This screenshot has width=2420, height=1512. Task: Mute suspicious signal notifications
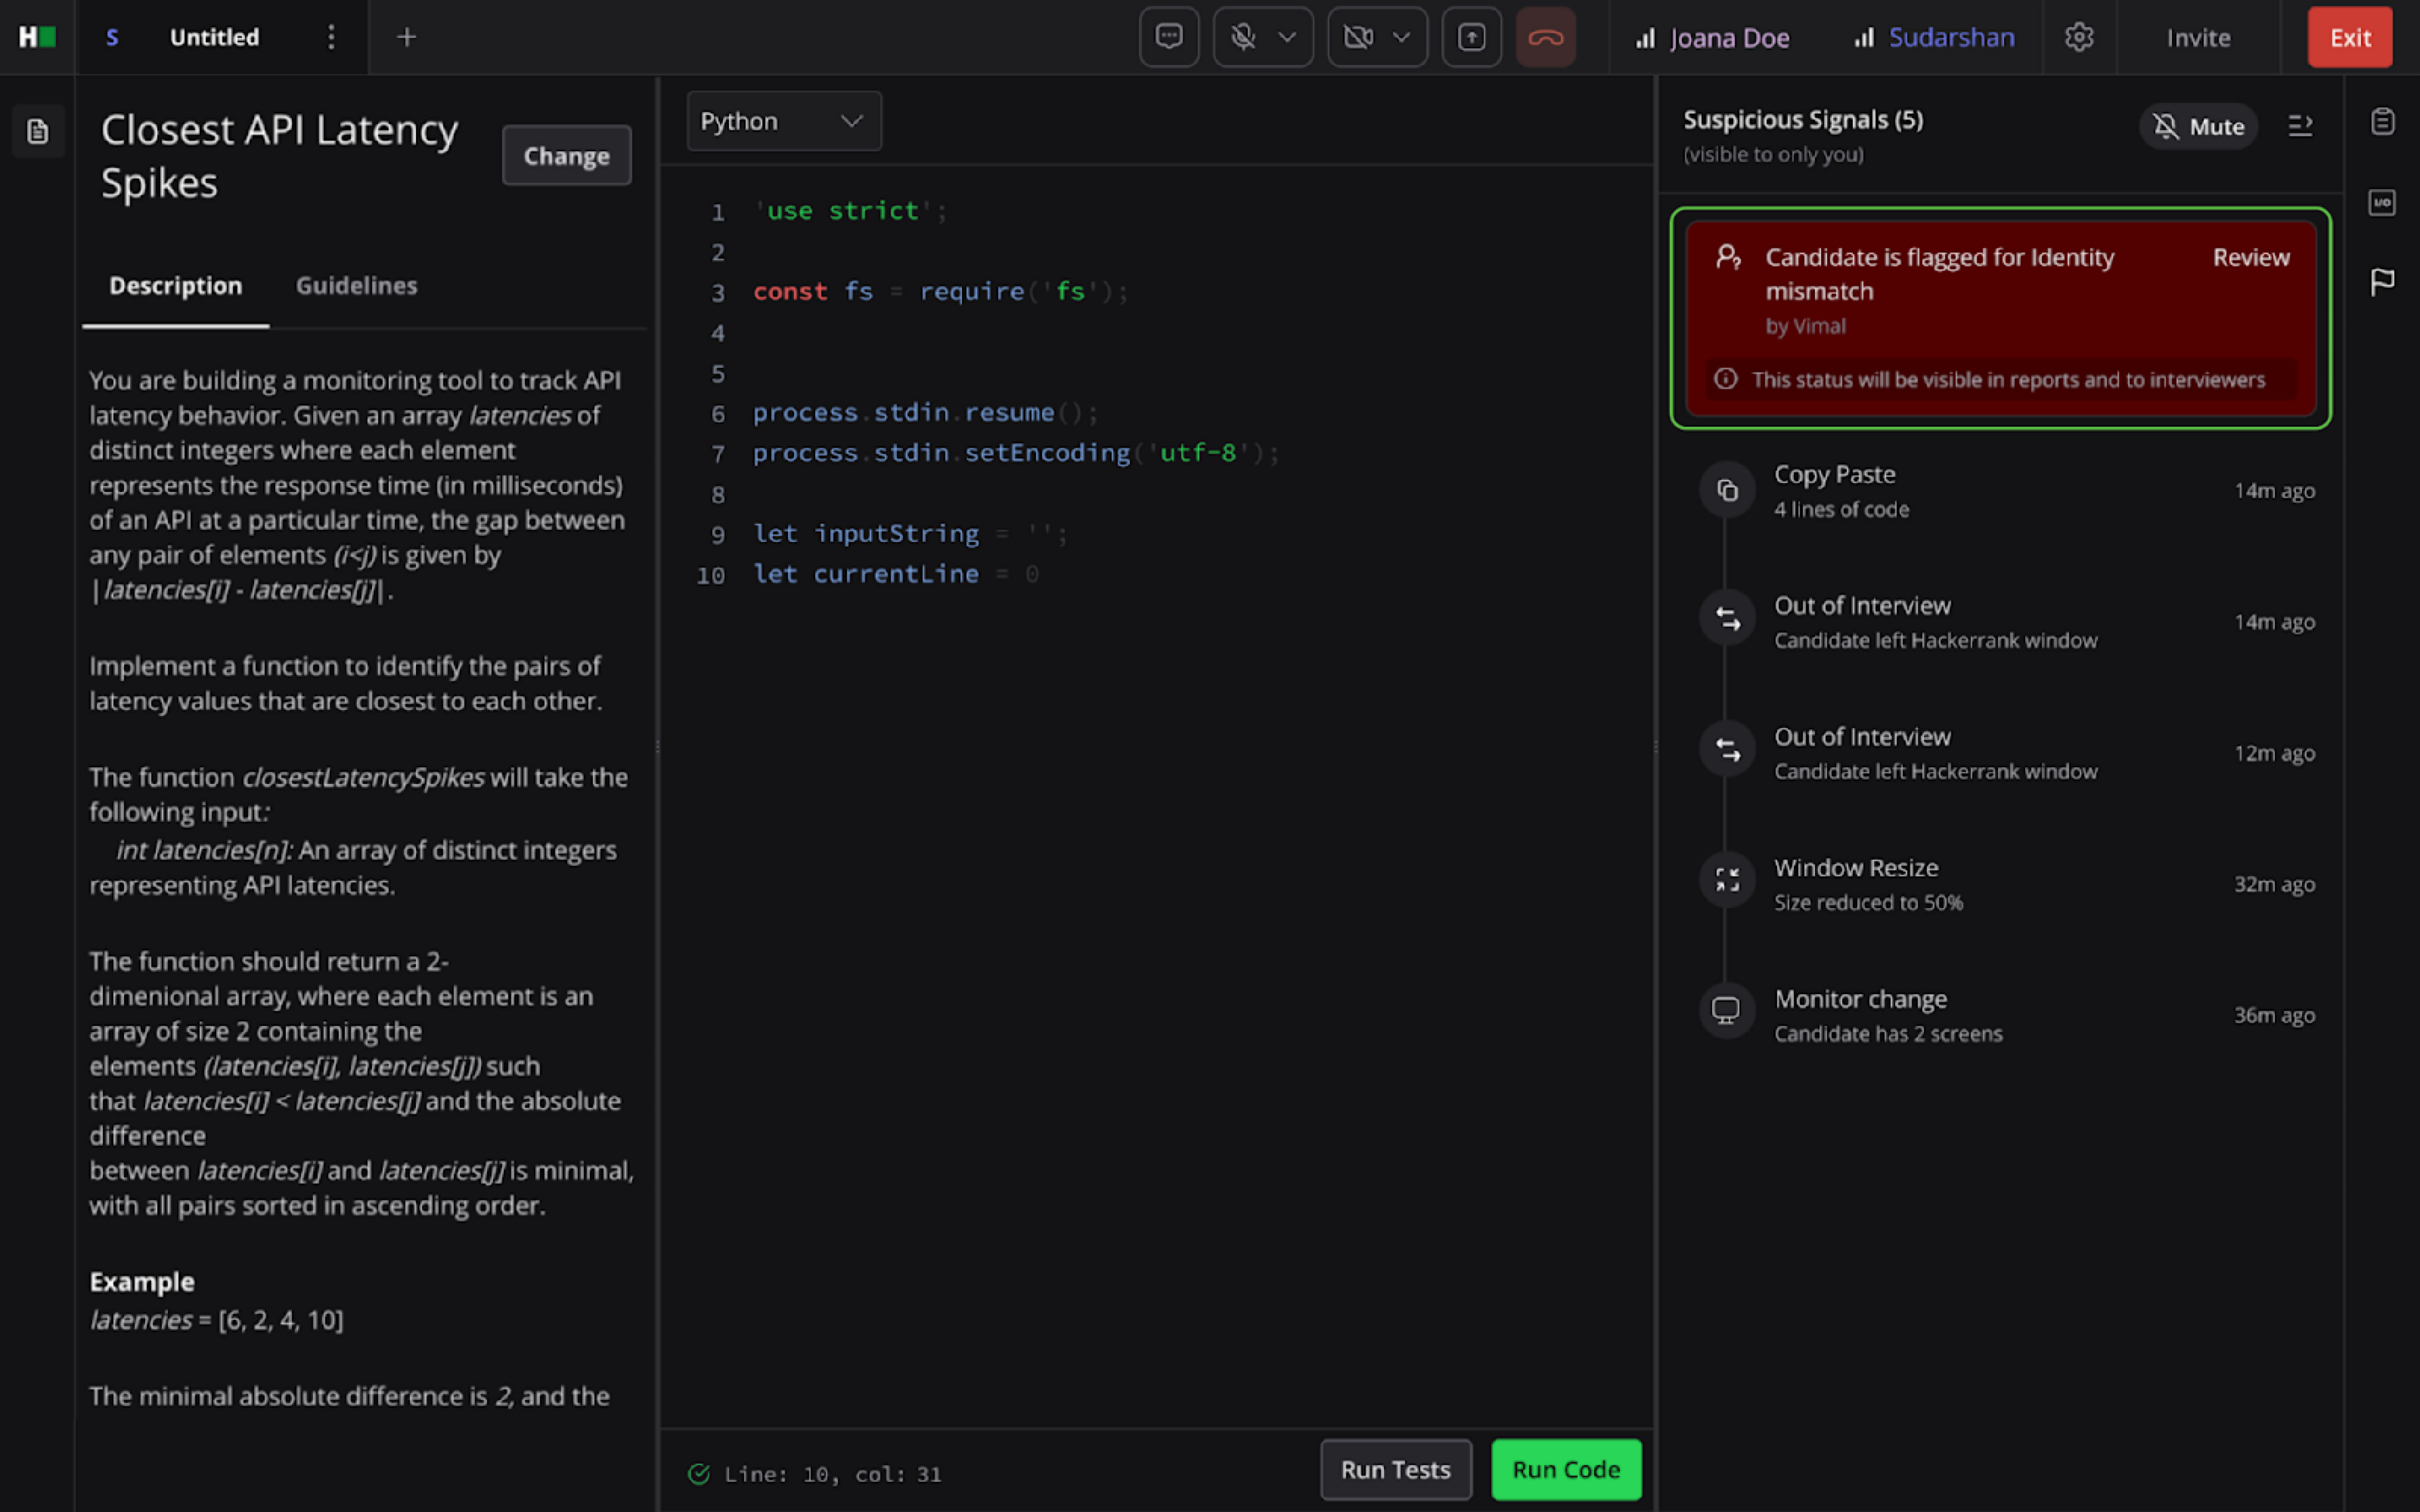(2198, 126)
